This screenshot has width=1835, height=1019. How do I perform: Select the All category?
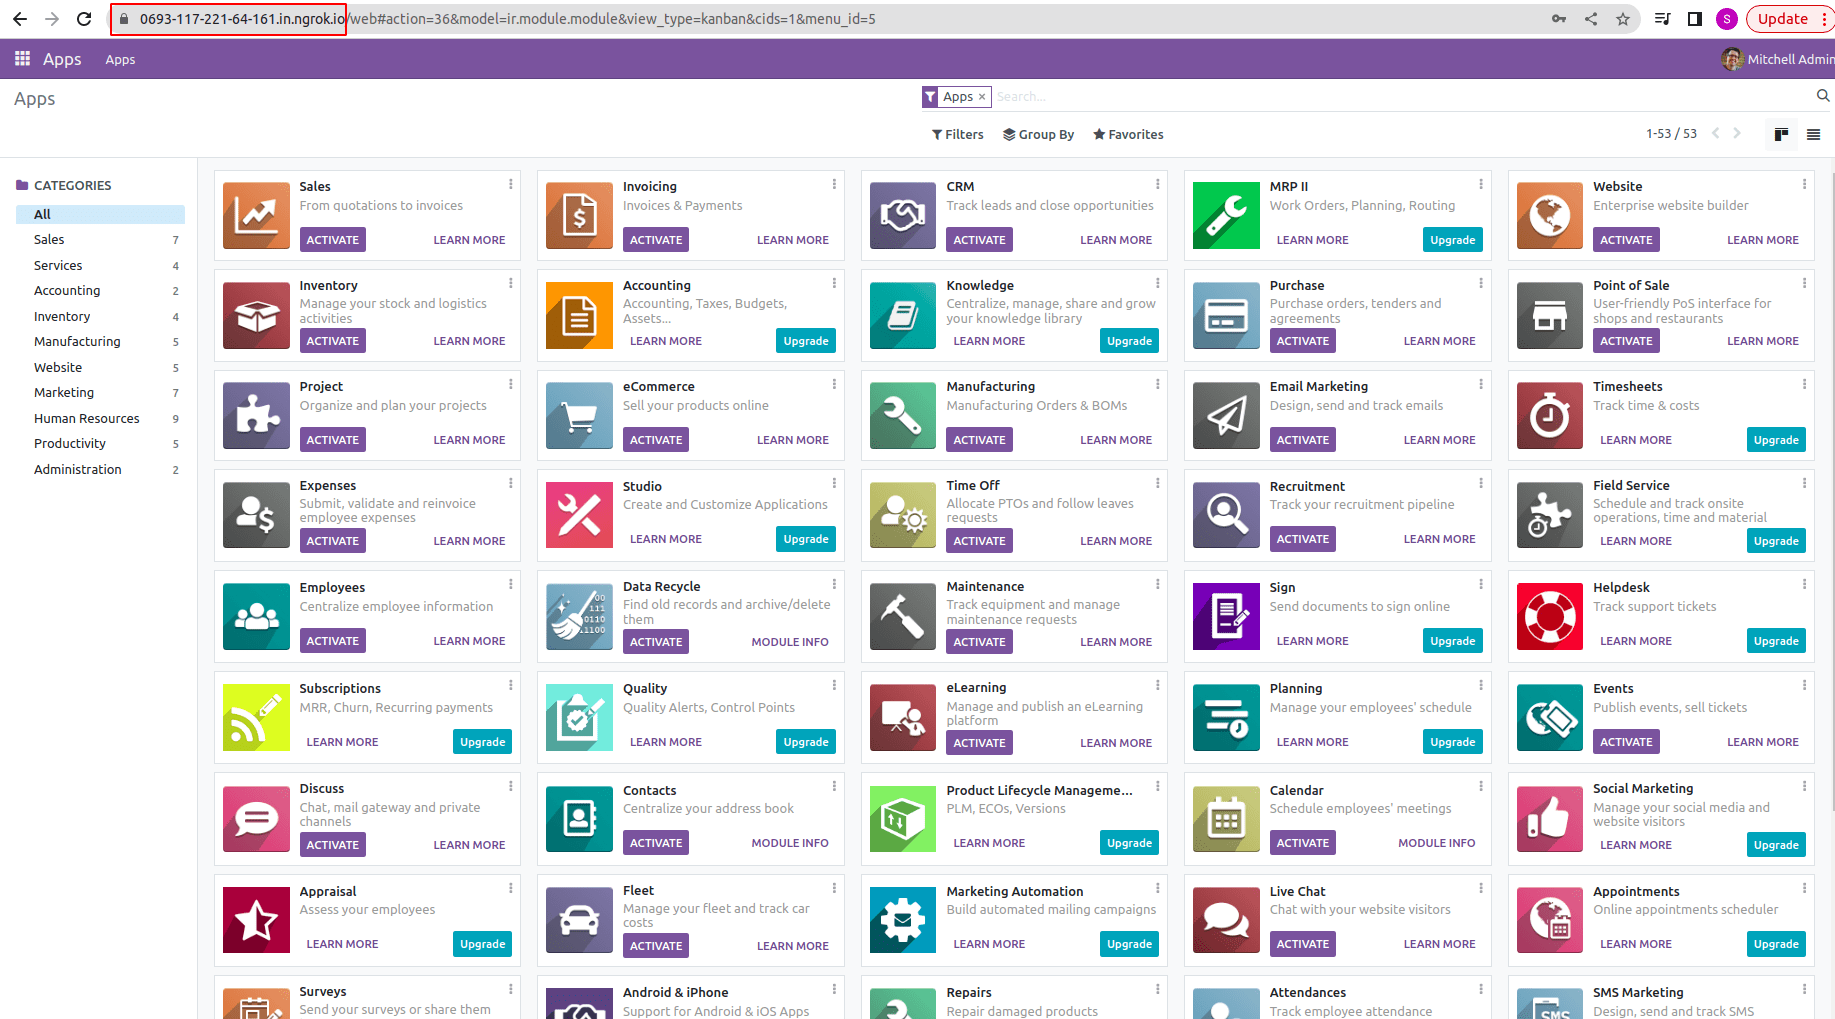point(100,214)
